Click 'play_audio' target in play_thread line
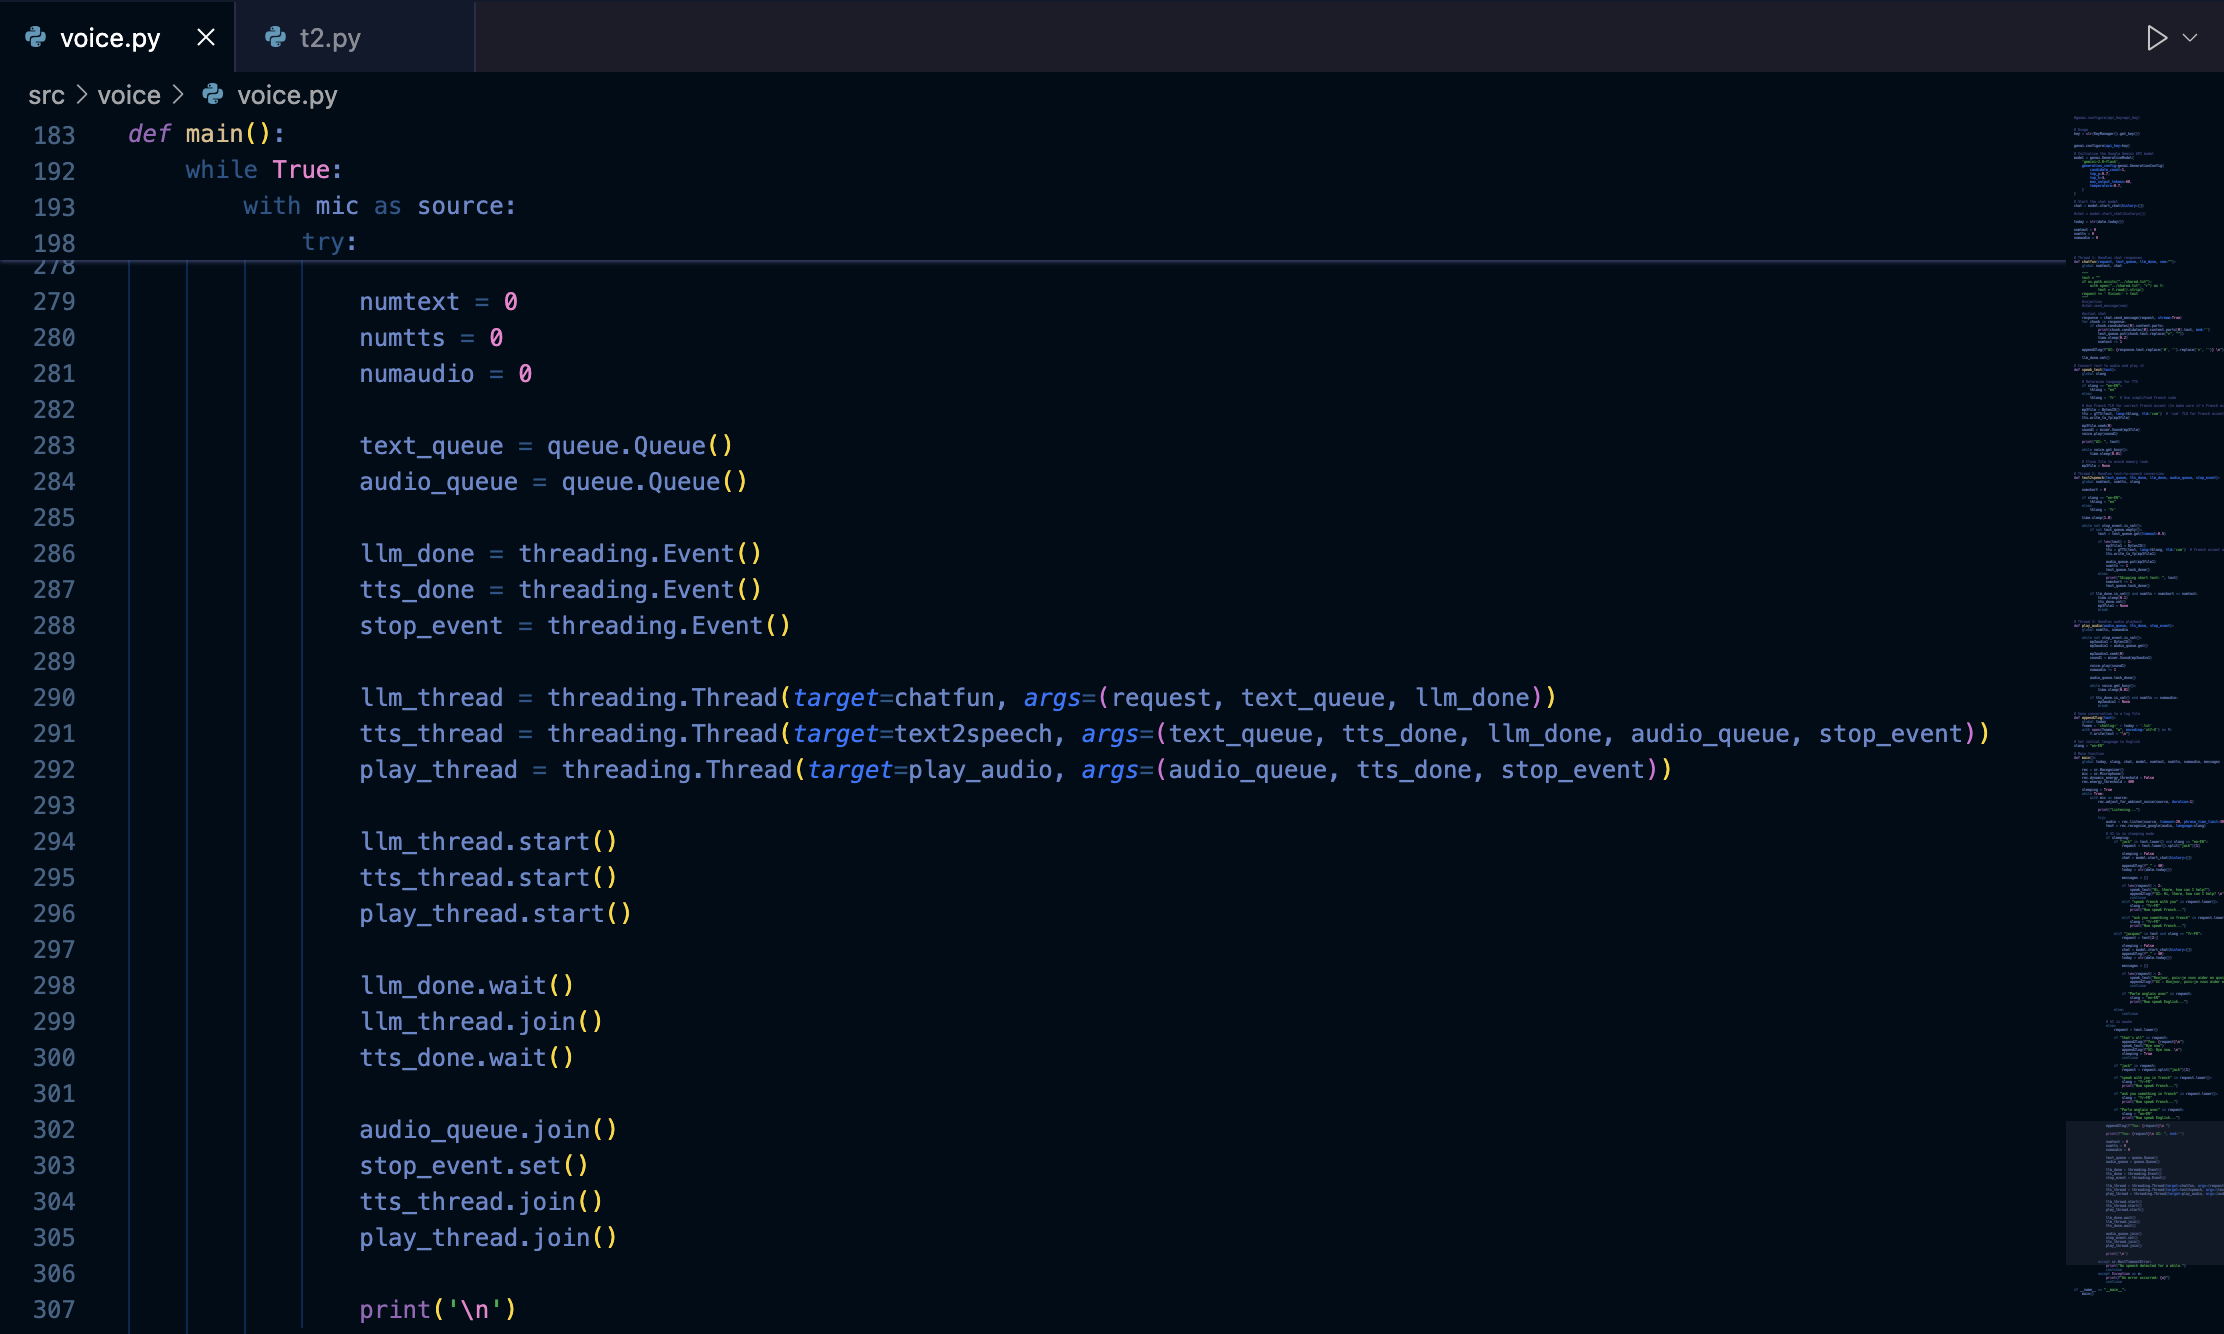Viewport: 2224px width, 1334px height. coord(980,770)
